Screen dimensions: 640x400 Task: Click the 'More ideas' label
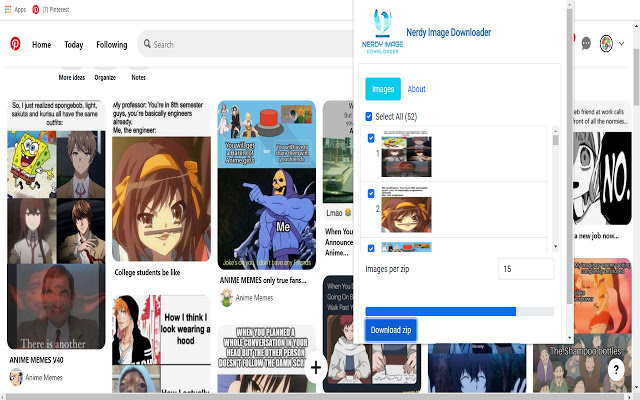72,77
